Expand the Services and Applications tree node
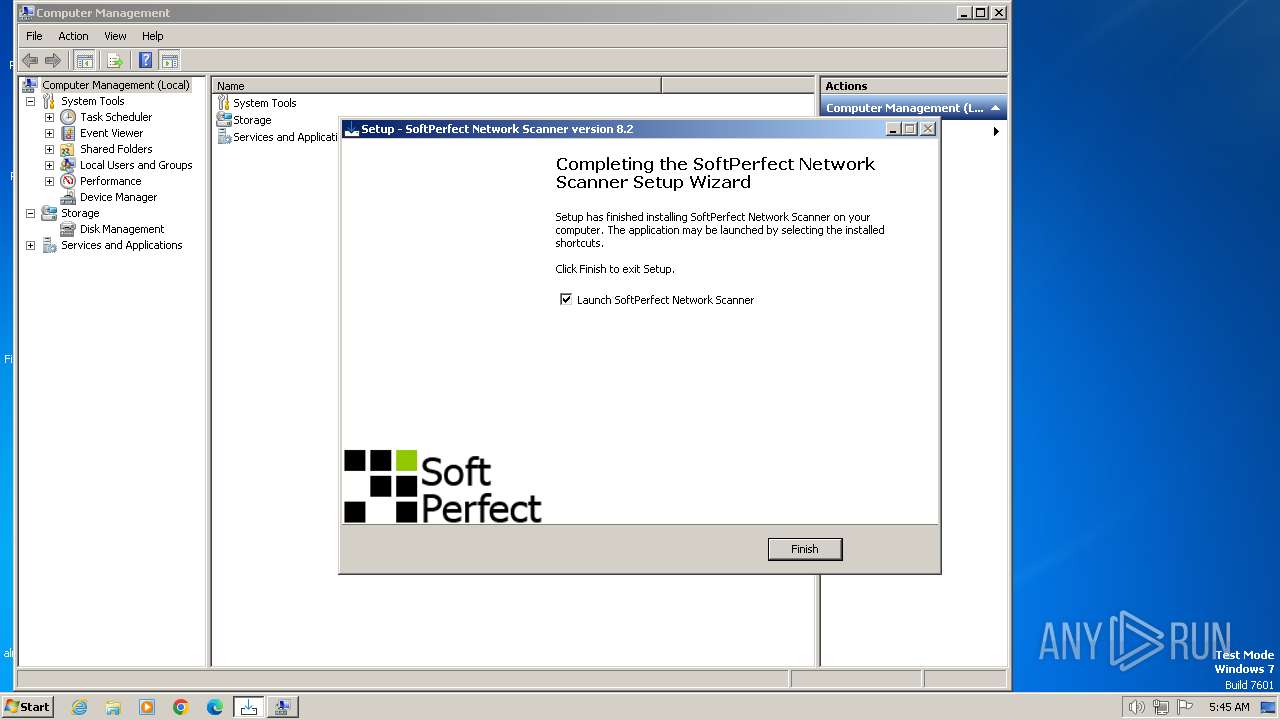1280x720 pixels. (x=30, y=245)
